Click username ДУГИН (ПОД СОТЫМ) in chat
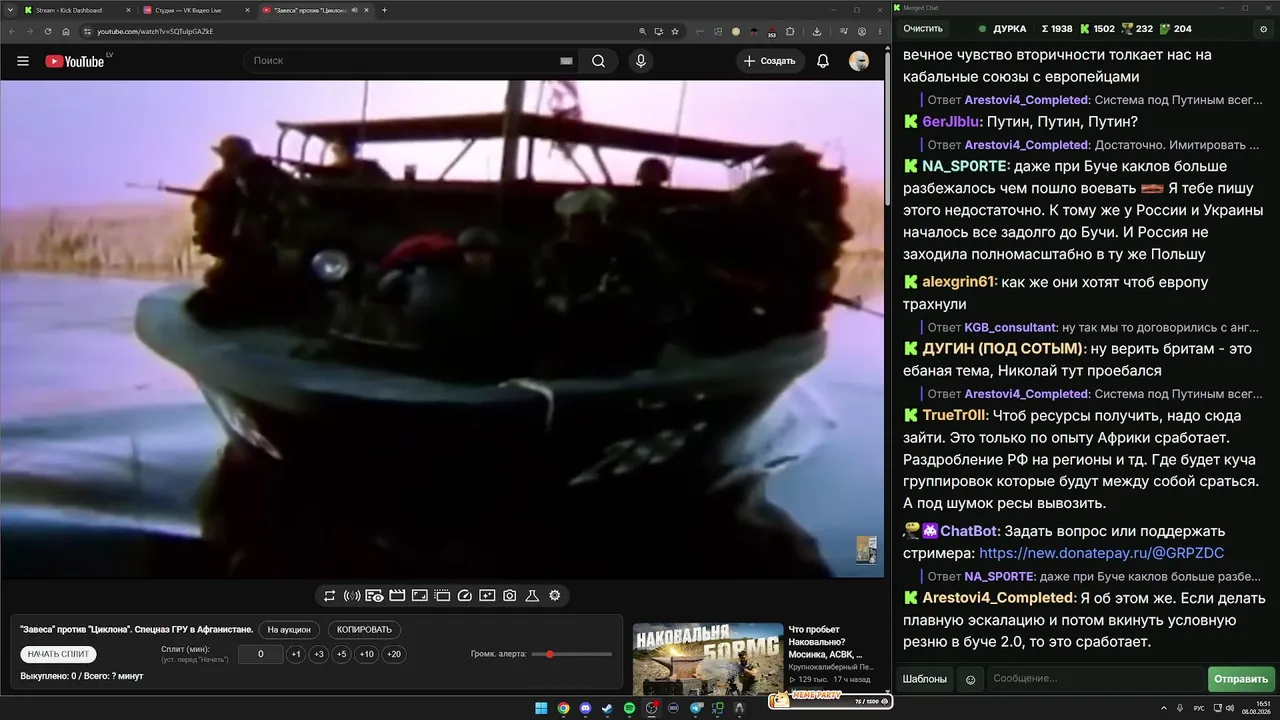The width and height of the screenshot is (1280, 720). tap(1003, 349)
